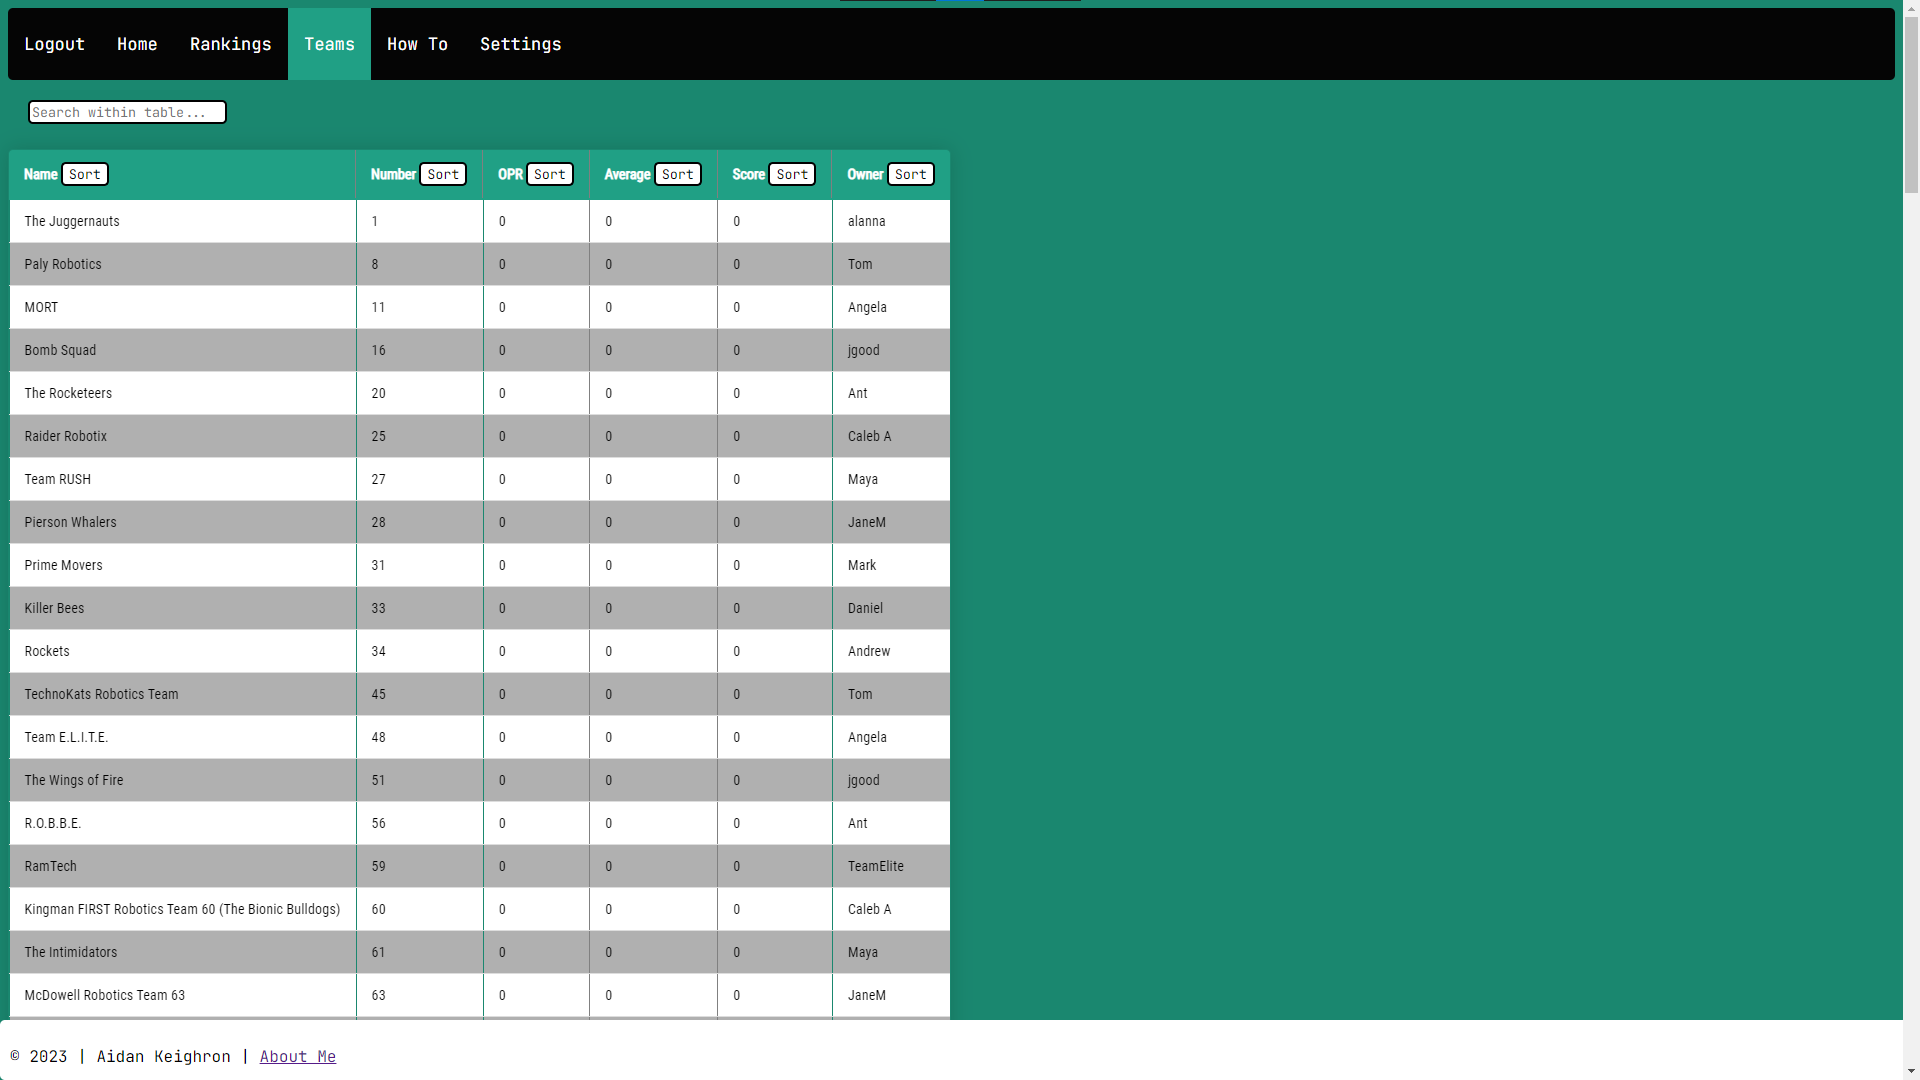Open the About Me link
Screen dimensions: 1920x1080
[298, 1056]
